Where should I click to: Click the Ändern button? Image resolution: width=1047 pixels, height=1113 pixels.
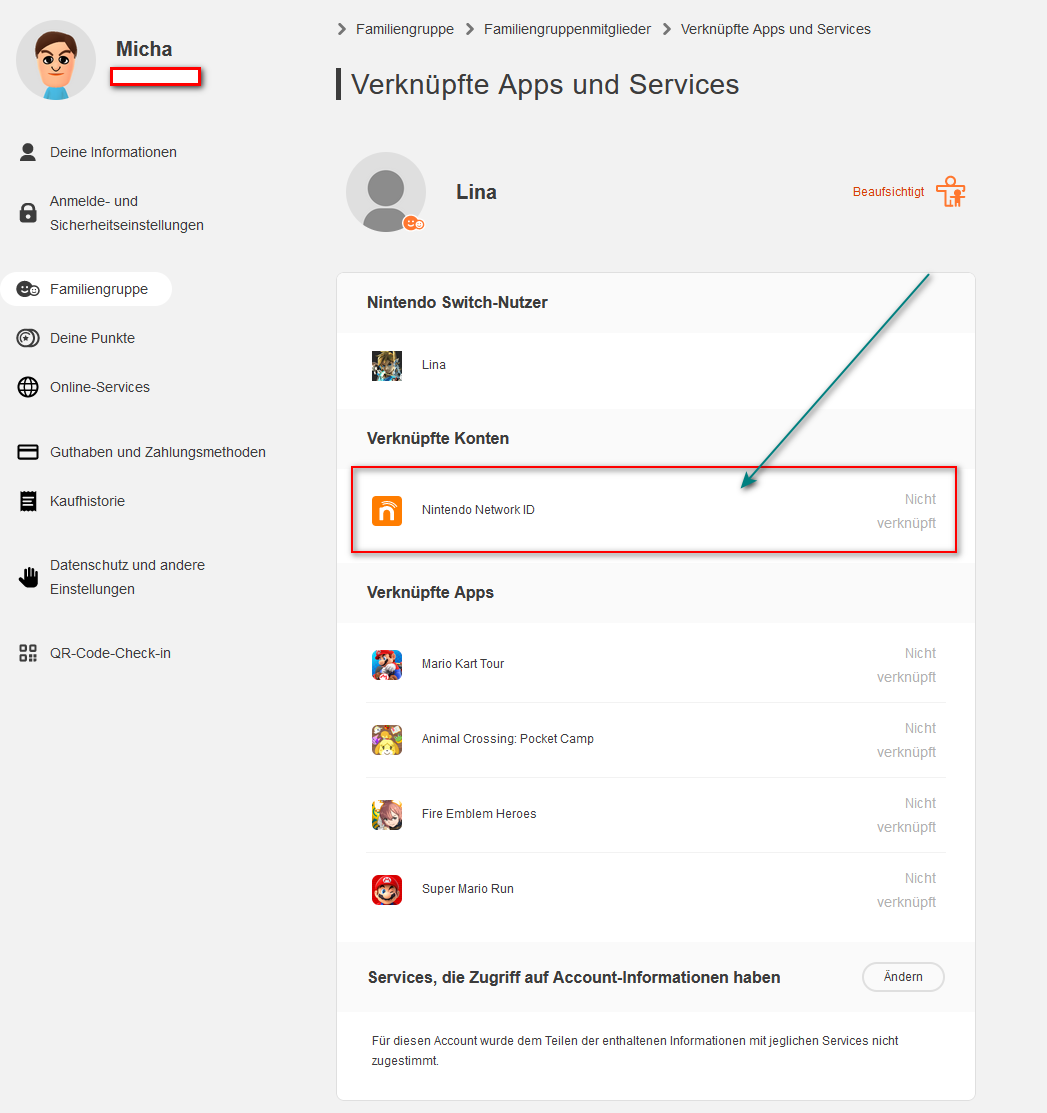click(x=903, y=977)
